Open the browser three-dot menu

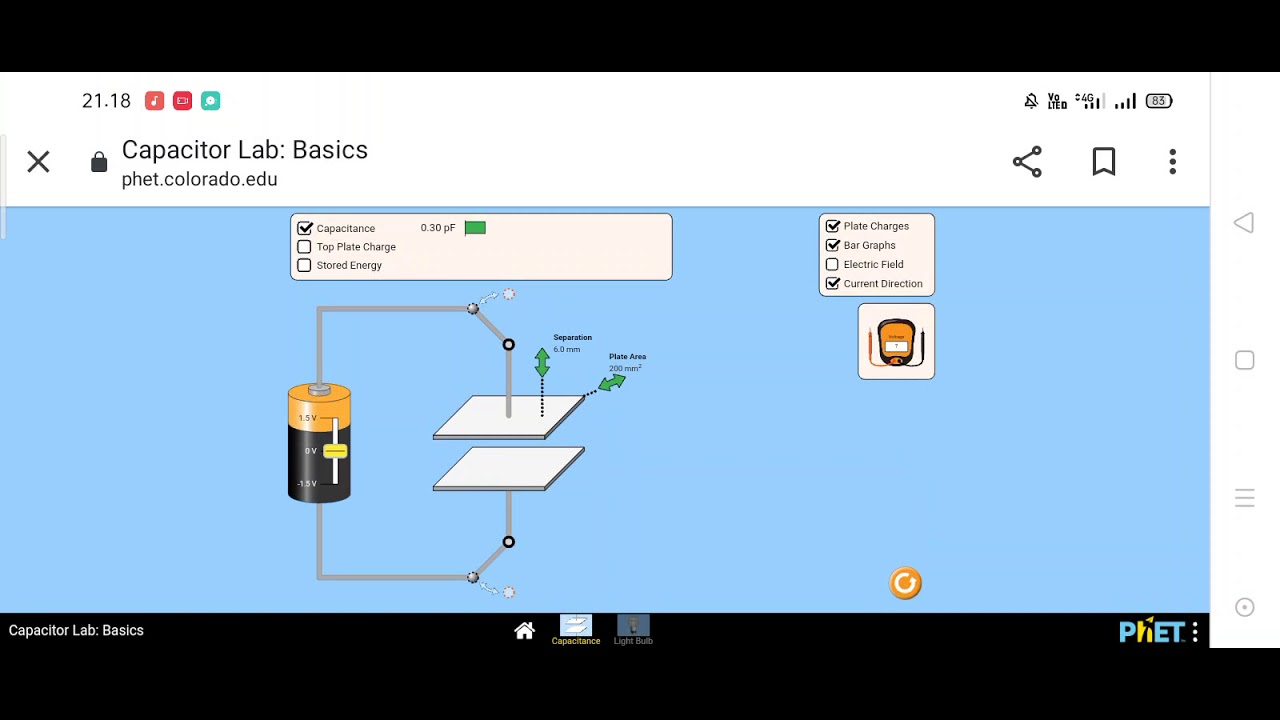[1173, 162]
